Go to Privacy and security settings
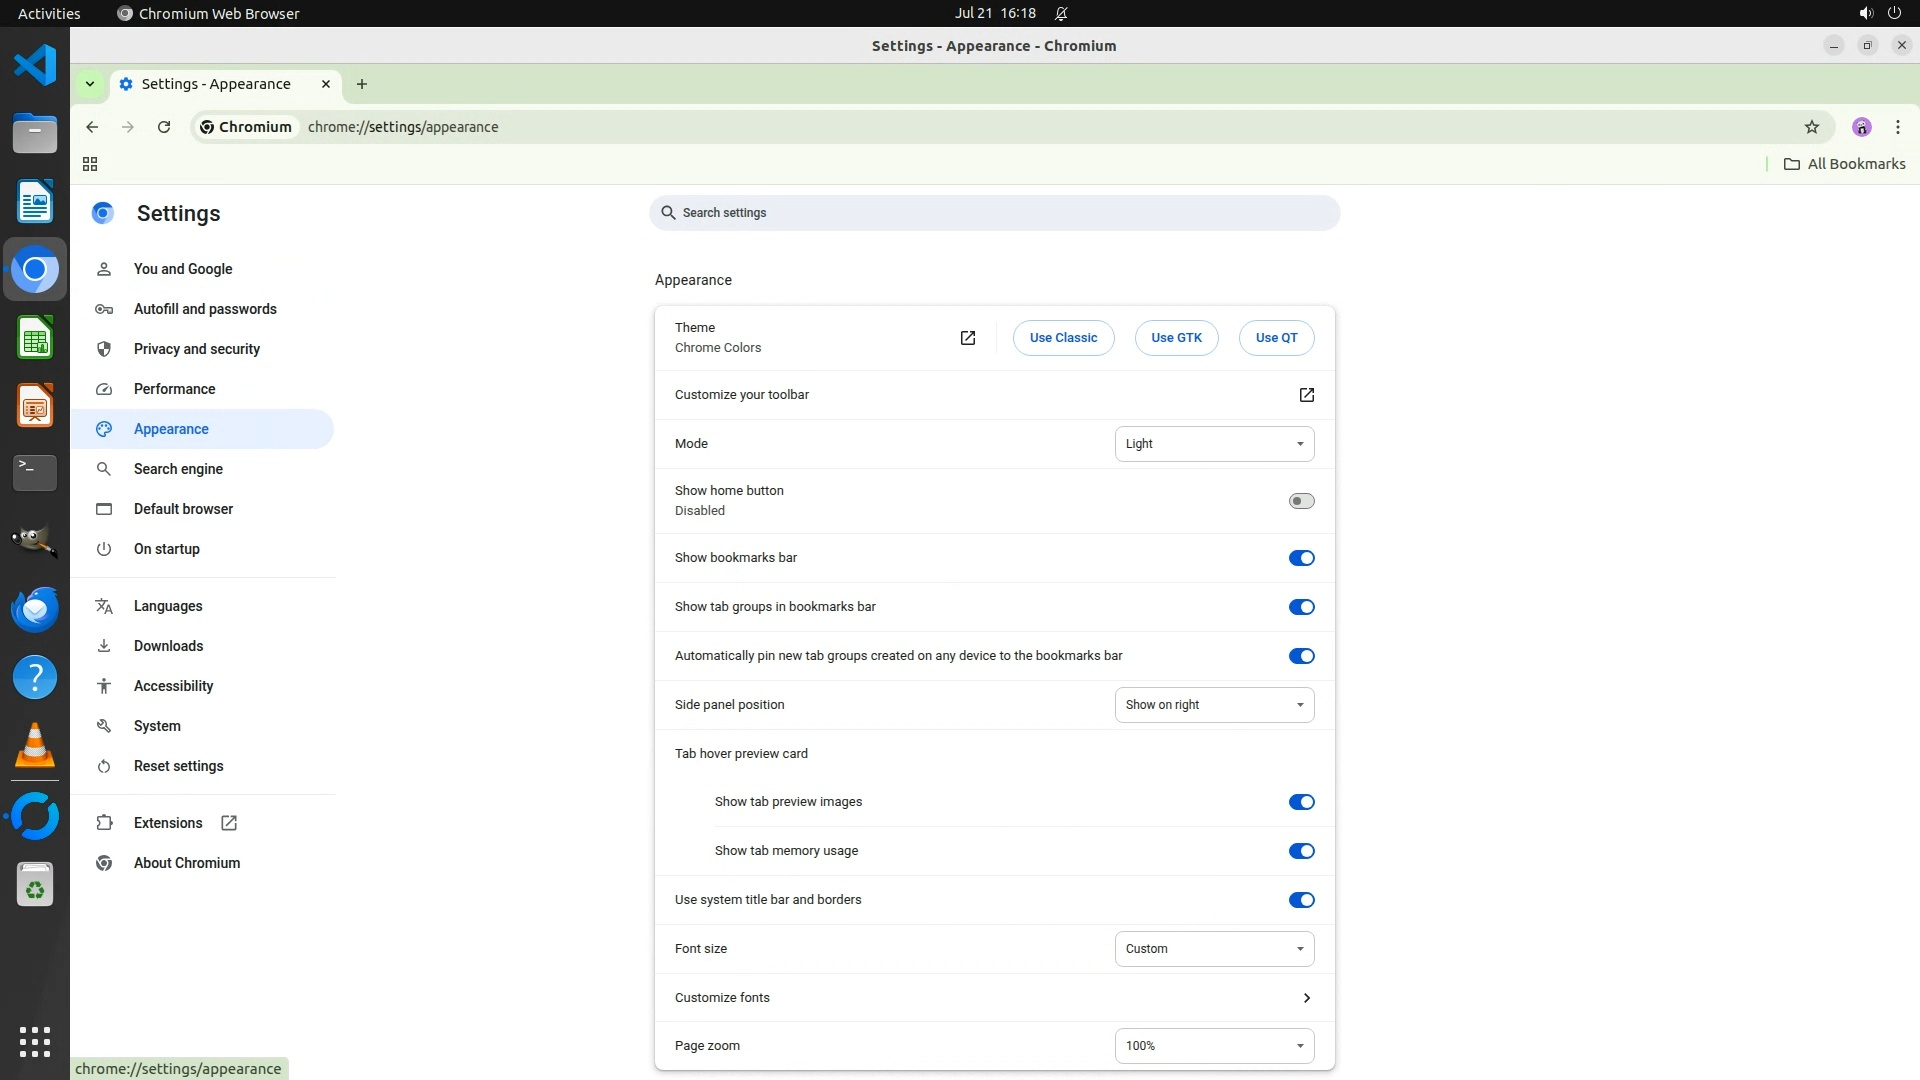This screenshot has width=1920, height=1080. click(x=197, y=349)
